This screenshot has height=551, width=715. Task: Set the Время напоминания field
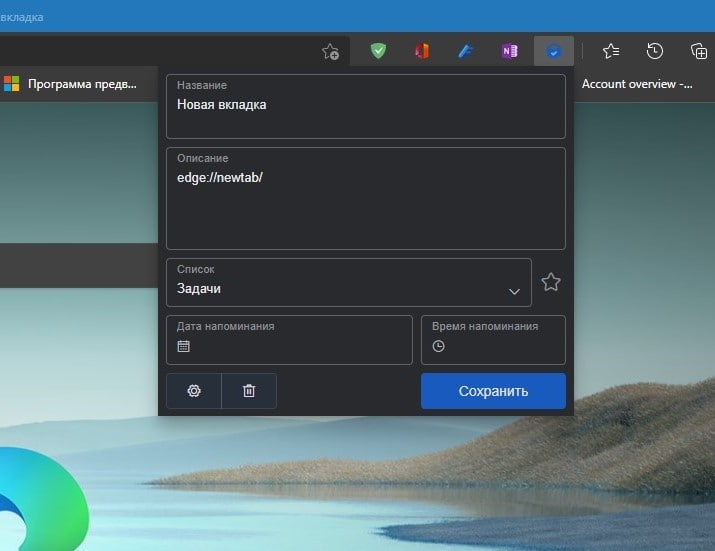[x=493, y=340]
